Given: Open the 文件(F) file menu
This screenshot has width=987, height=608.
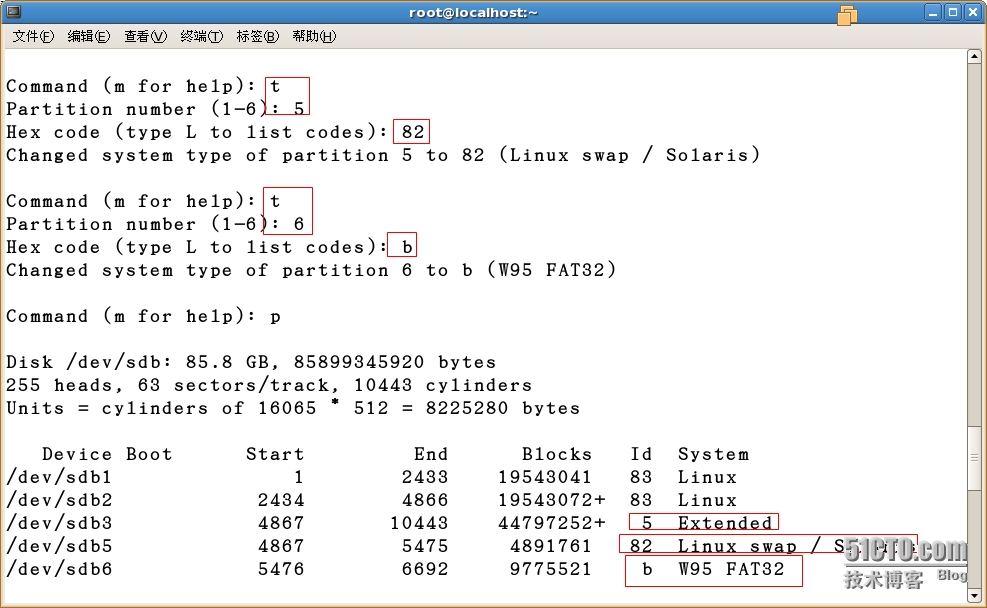Looking at the screenshot, I should tap(33, 37).
